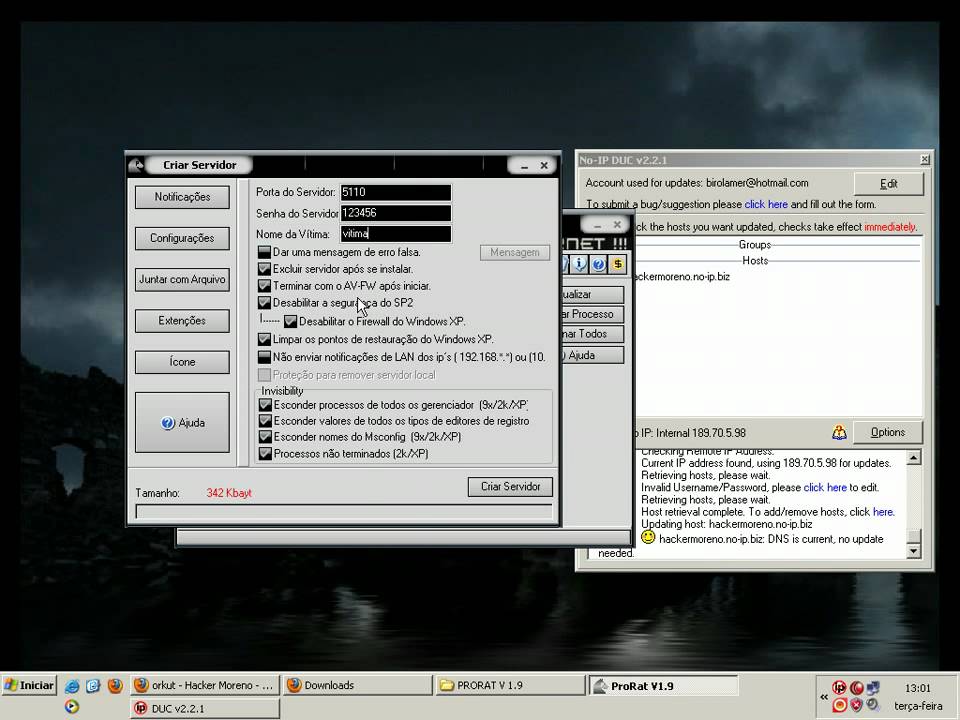Click the yellow dollar sign icon in ProRat
Screen dimensions: 960x720
[618, 264]
